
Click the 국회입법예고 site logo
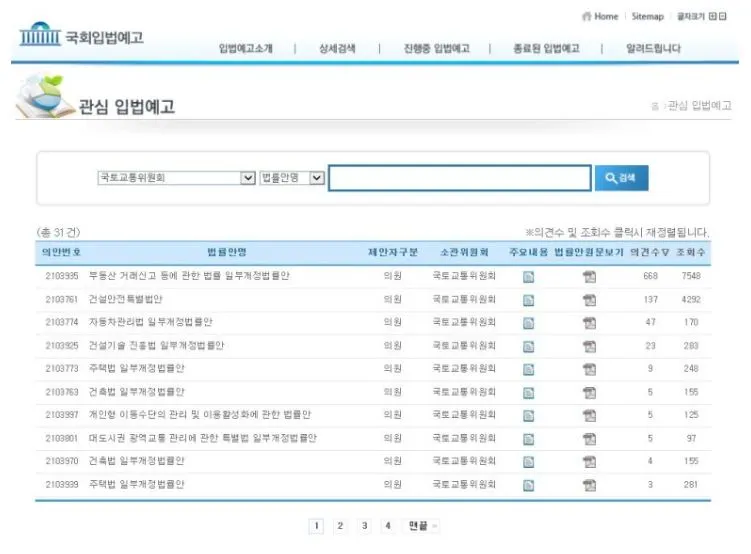pyautogui.click(x=81, y=34)
